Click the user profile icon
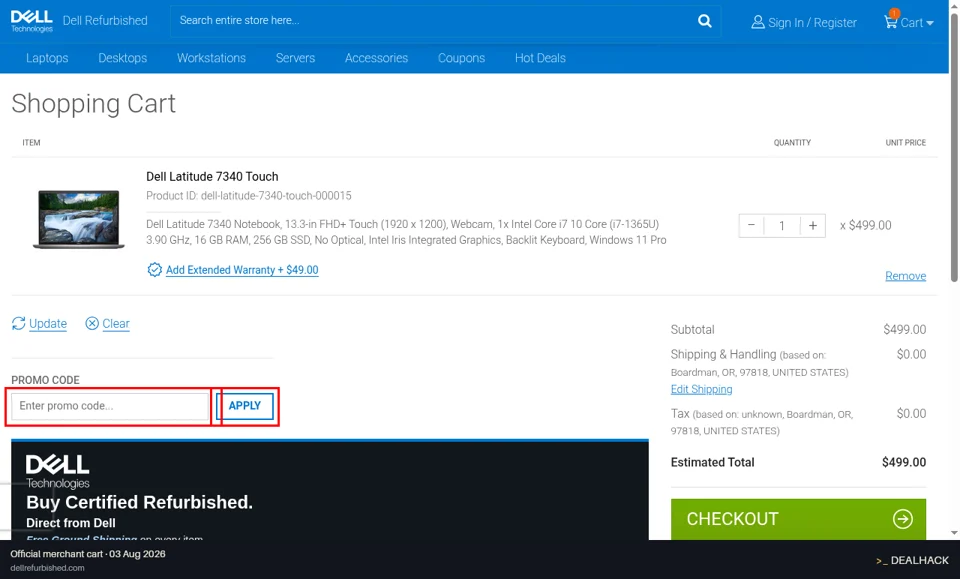 758,23
